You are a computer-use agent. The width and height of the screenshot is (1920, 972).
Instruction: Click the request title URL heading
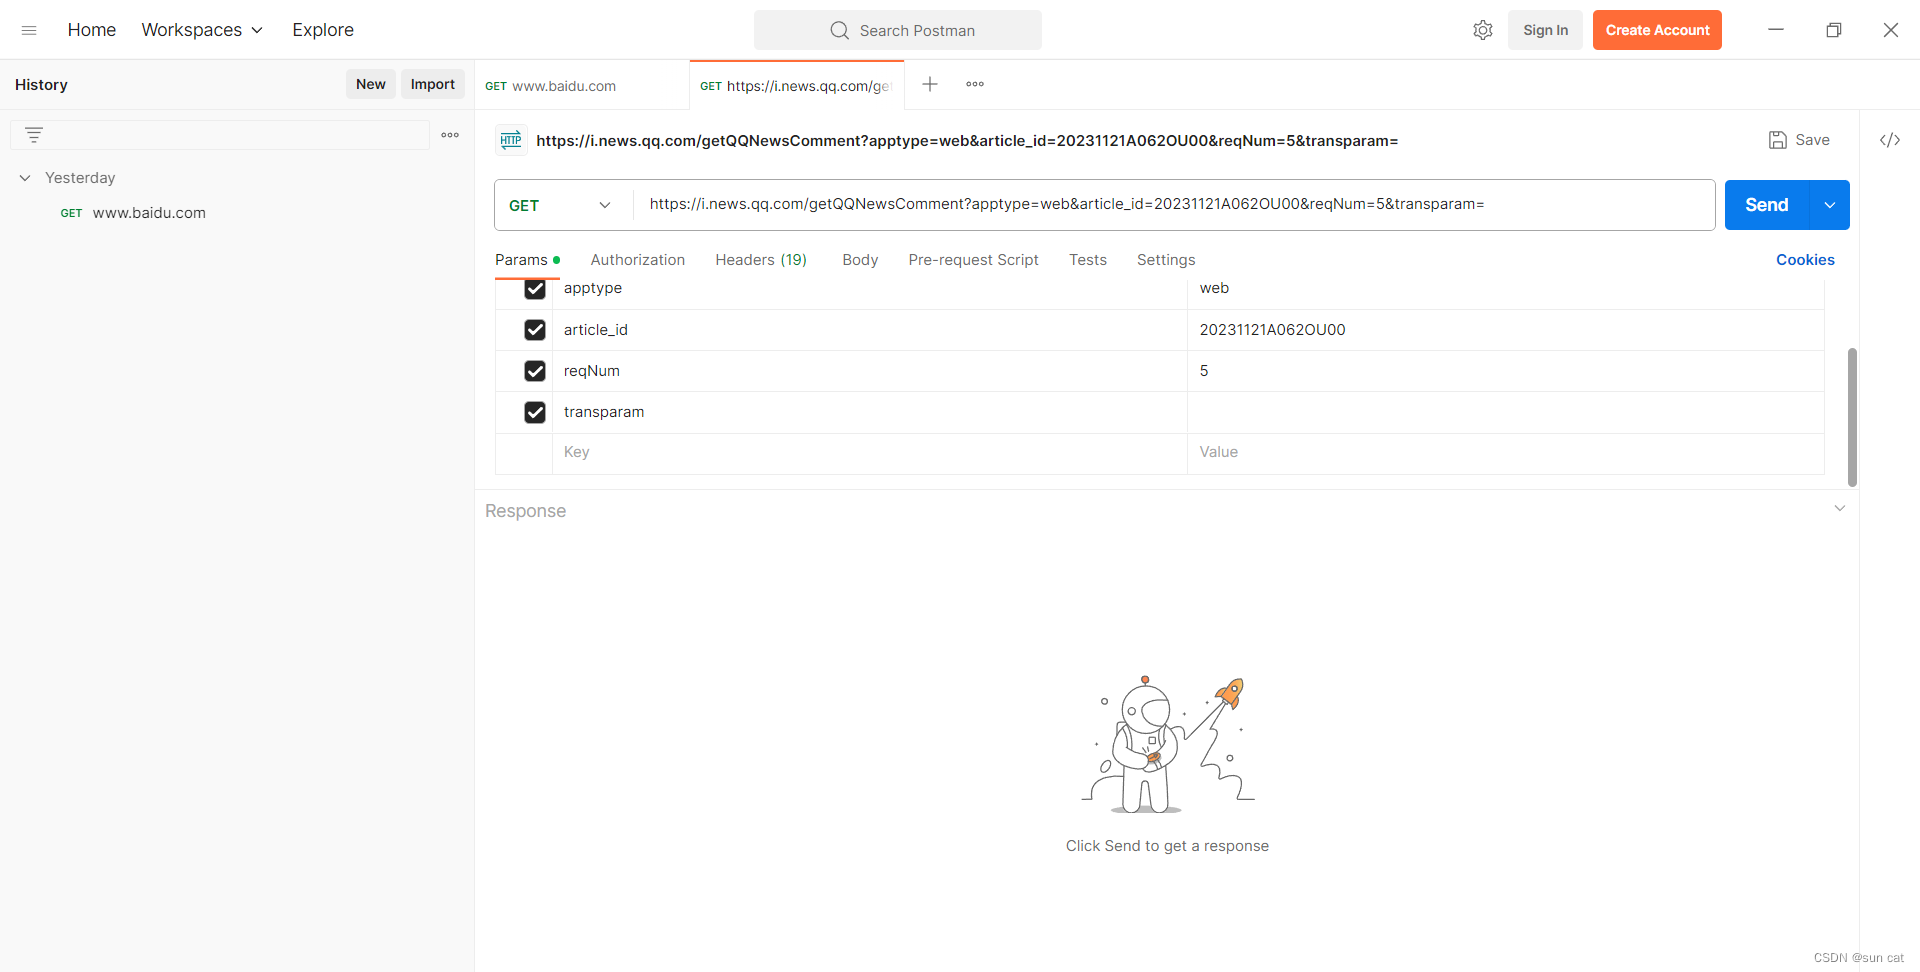click(x=967, y=141)
